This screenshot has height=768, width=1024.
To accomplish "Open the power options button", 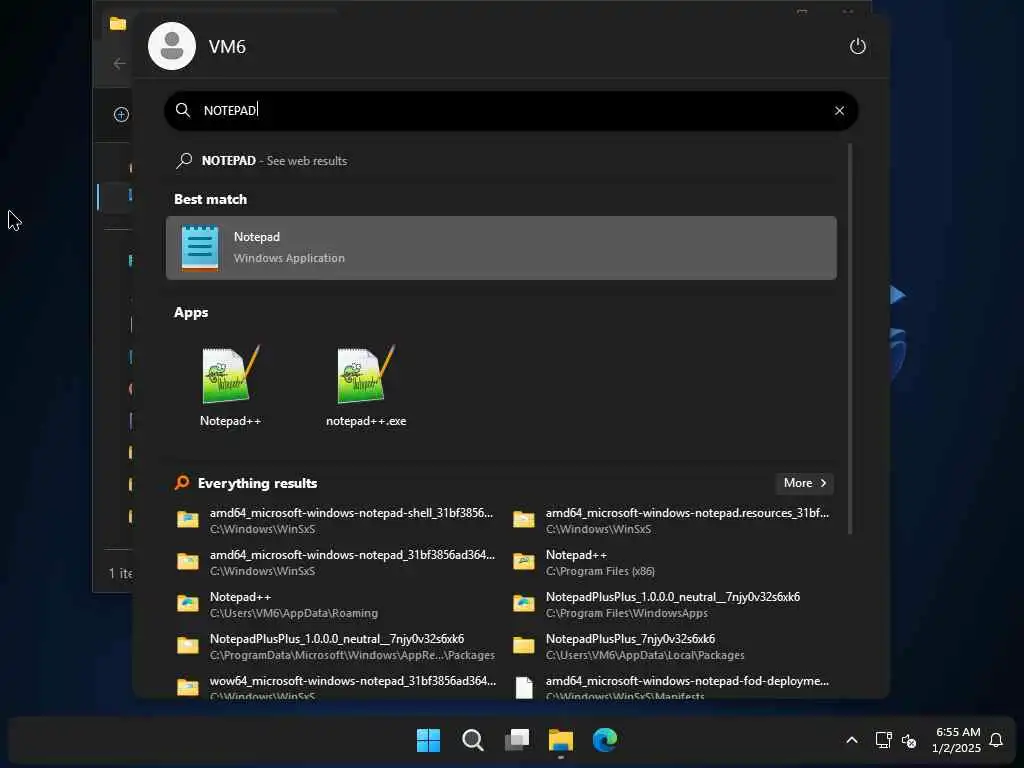I will [857, 46].
